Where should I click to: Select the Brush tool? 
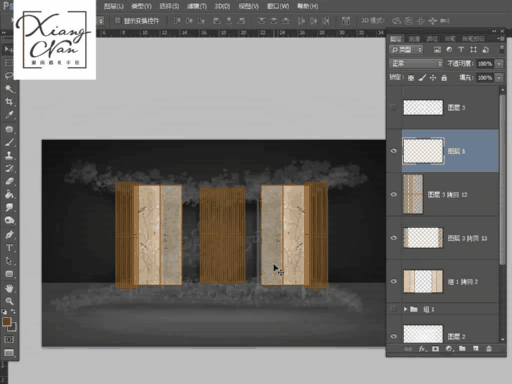[9, 142]
